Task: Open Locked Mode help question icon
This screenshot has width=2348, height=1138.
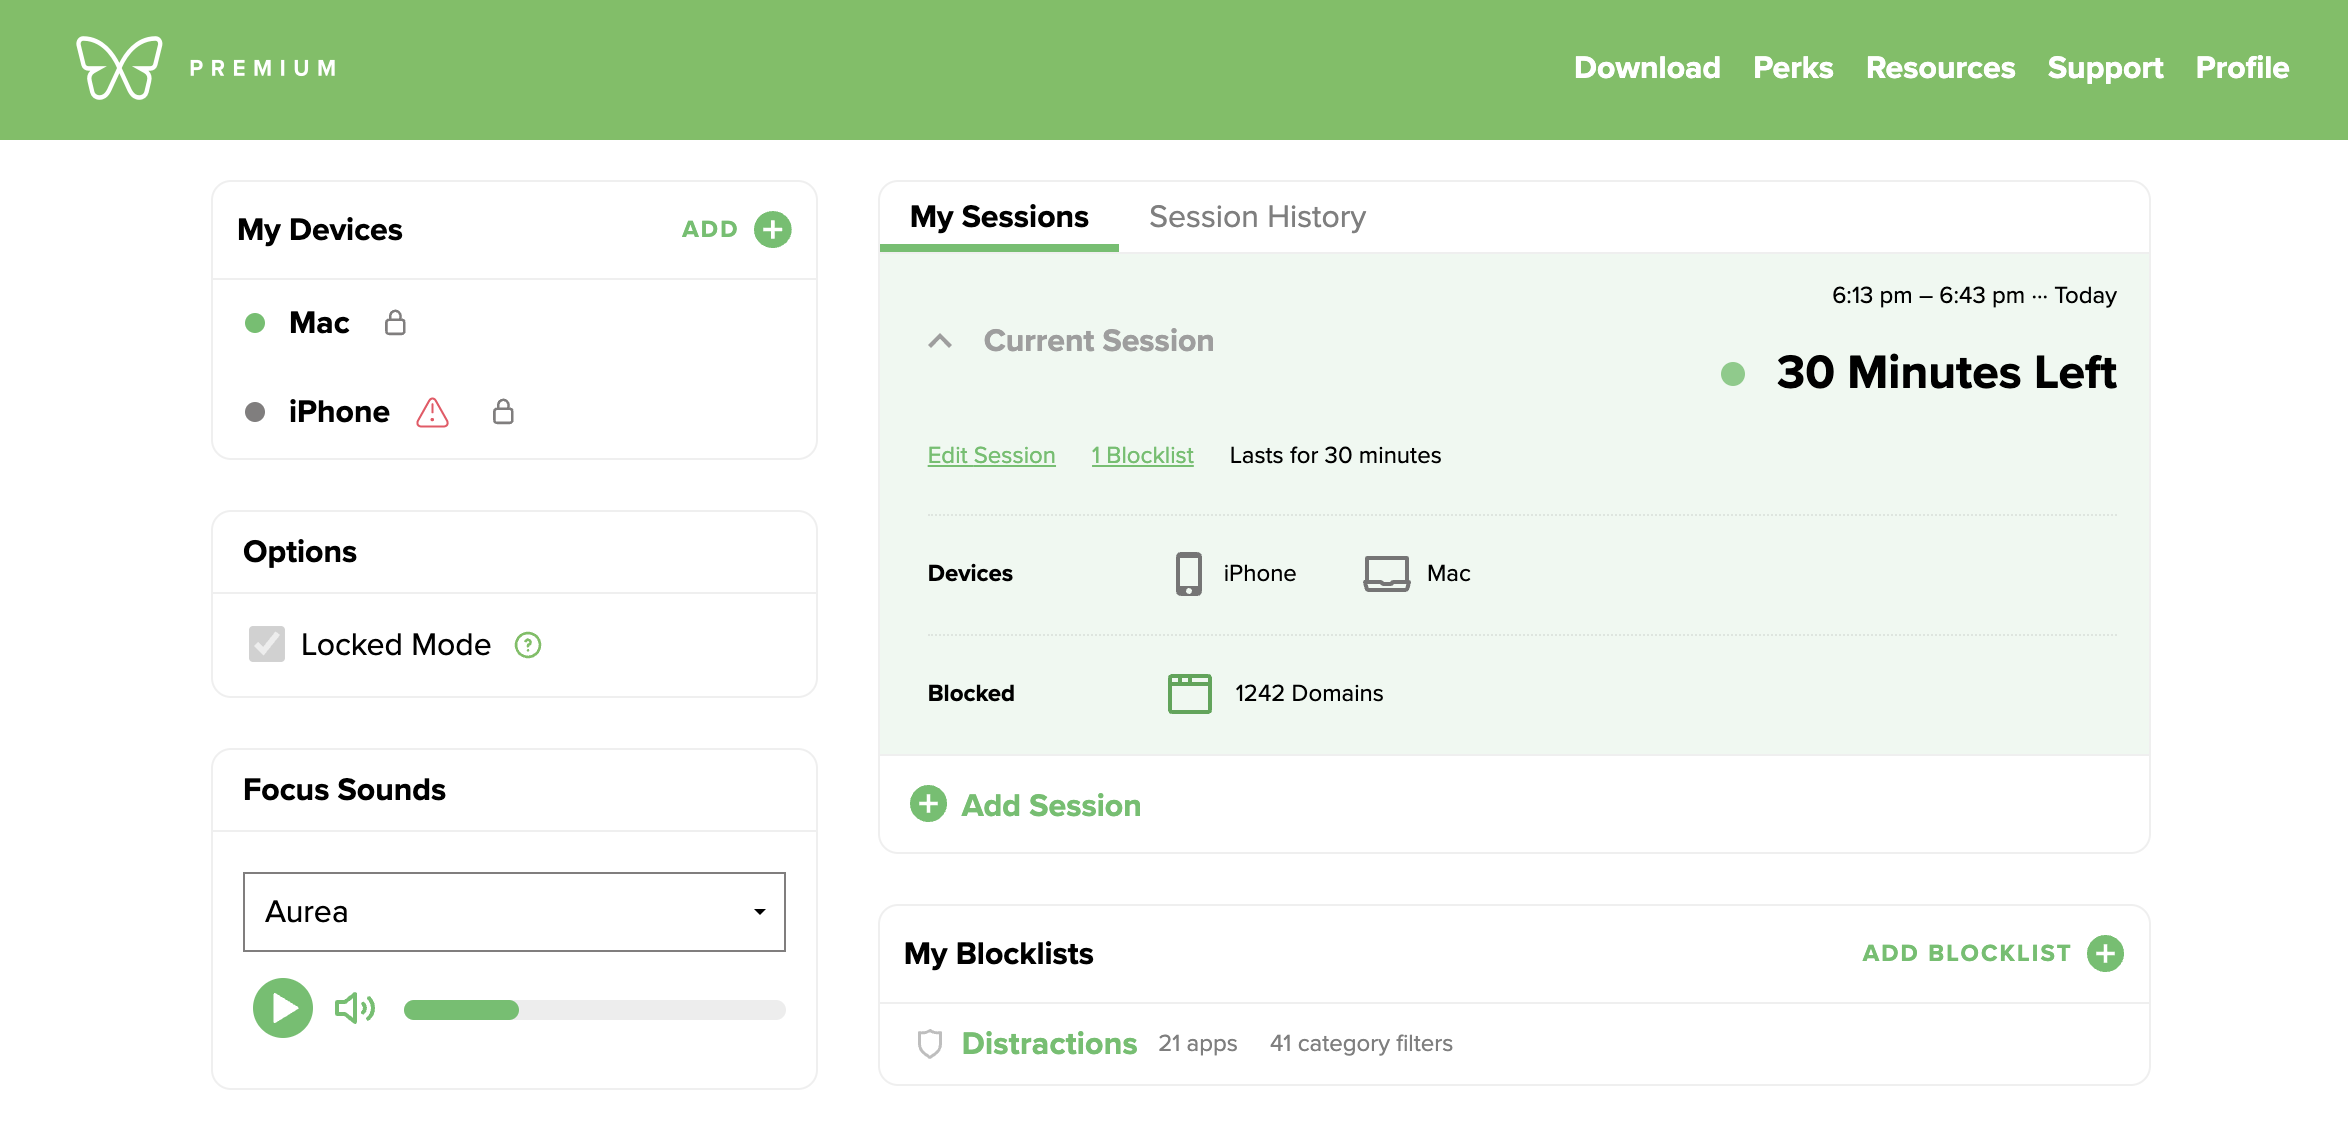Action: [527, 645]
